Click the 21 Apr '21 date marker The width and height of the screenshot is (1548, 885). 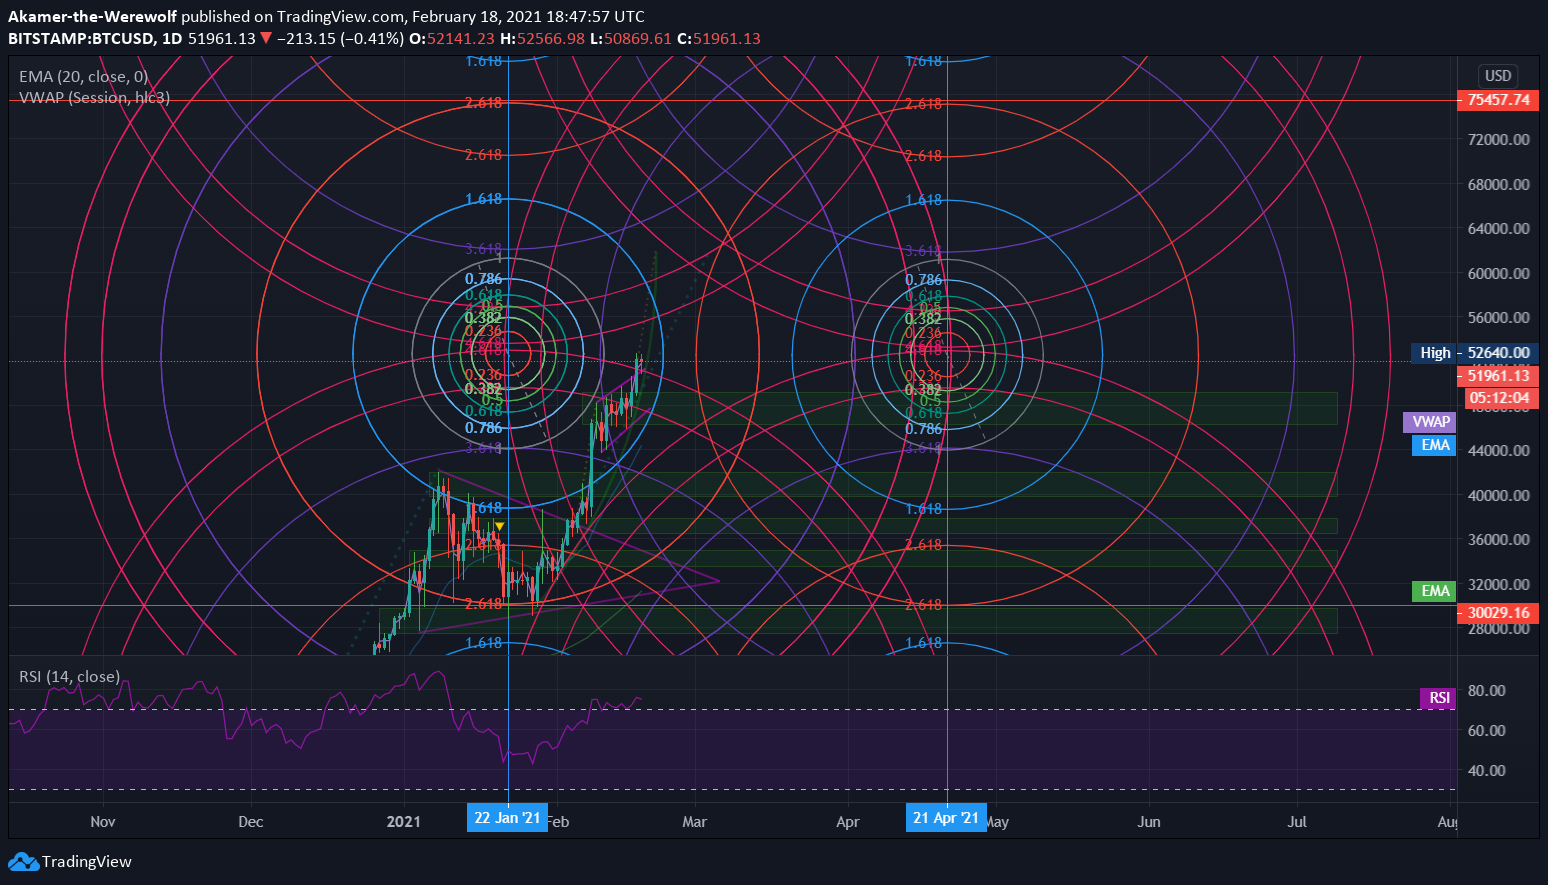[x=946, y=818]
